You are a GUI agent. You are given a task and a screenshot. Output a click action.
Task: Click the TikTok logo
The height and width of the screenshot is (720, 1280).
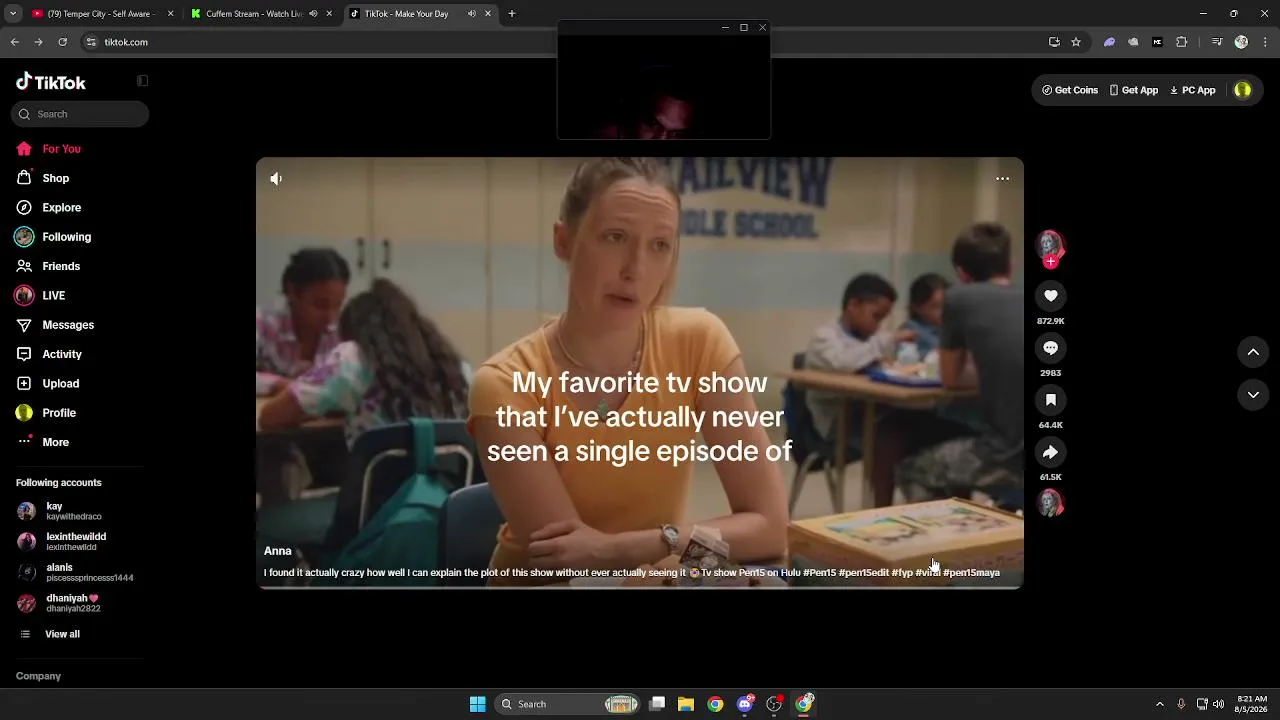click(x=51, y=82)
